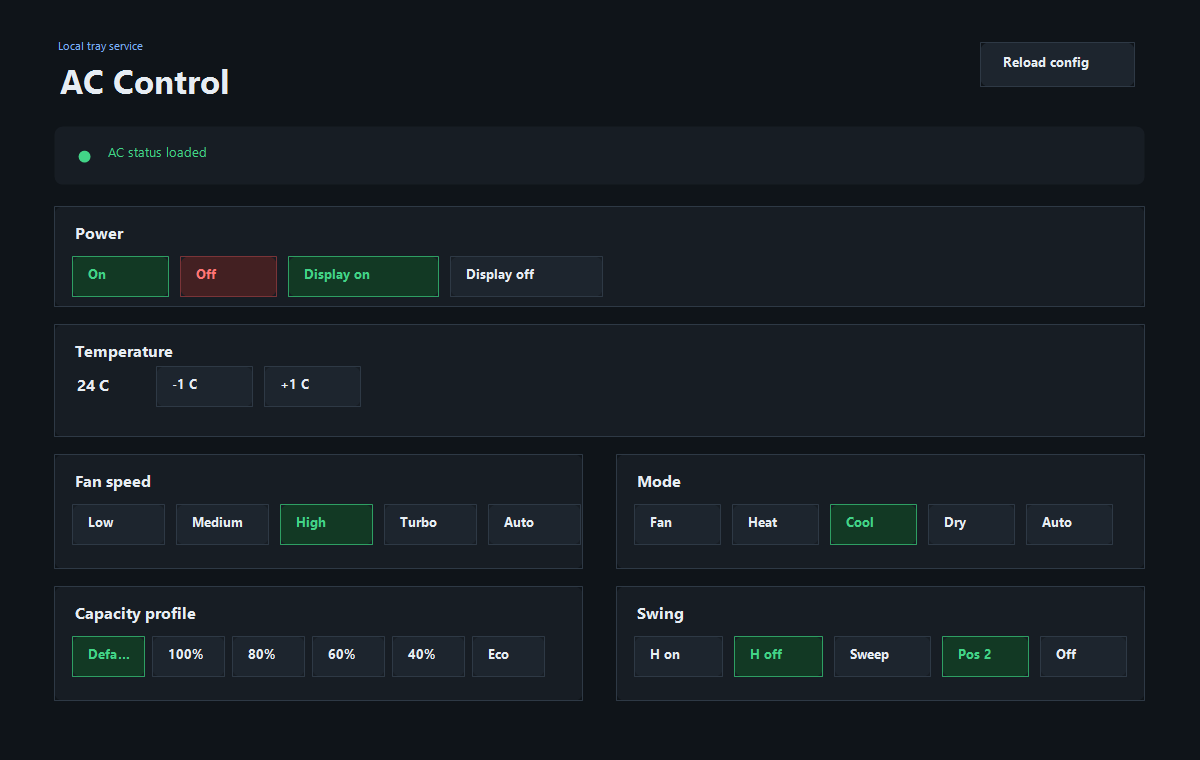Image resolution: width=1200 pixels, height=760 pixels.
Task: Click the Mode heading
Action: tap(659, 482)
